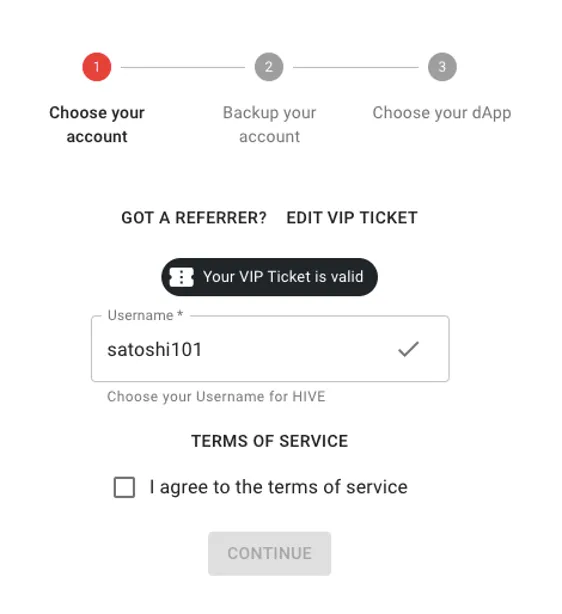Click connector line between steps 2 and 3
Image resolution: width=562 pixels, height=614 pixels.
356,67
